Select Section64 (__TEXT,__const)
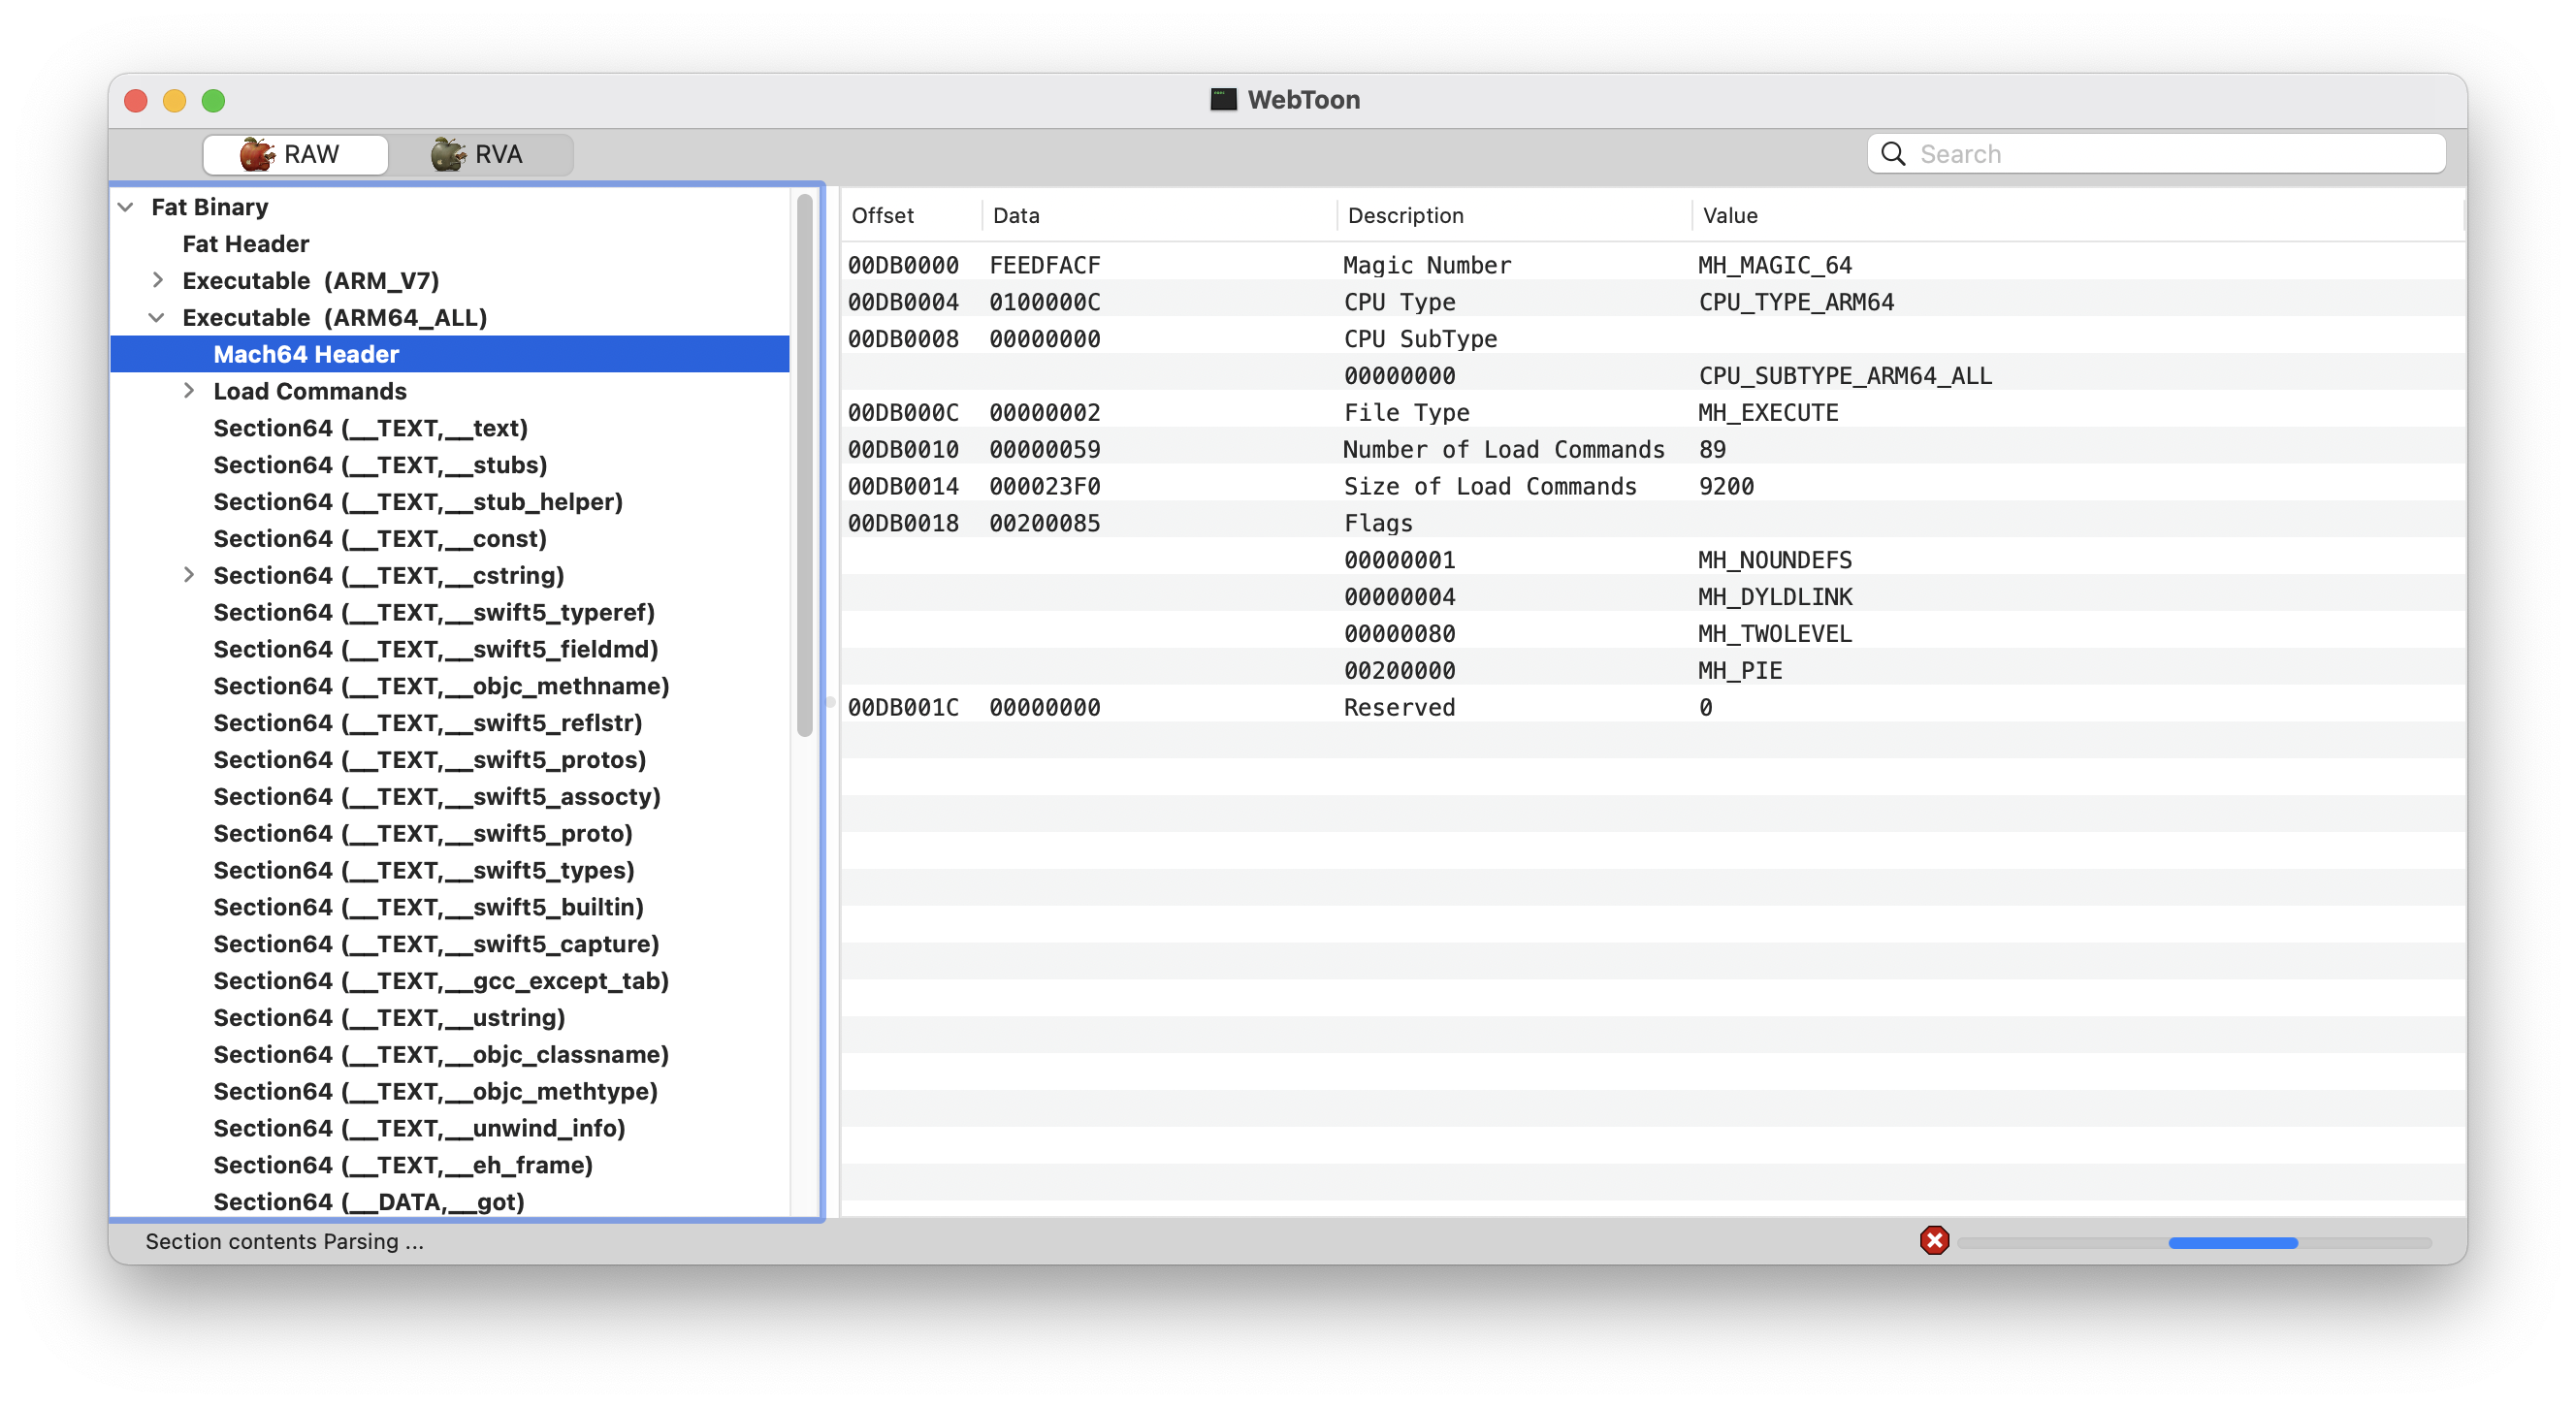 [x=380, y=539]
